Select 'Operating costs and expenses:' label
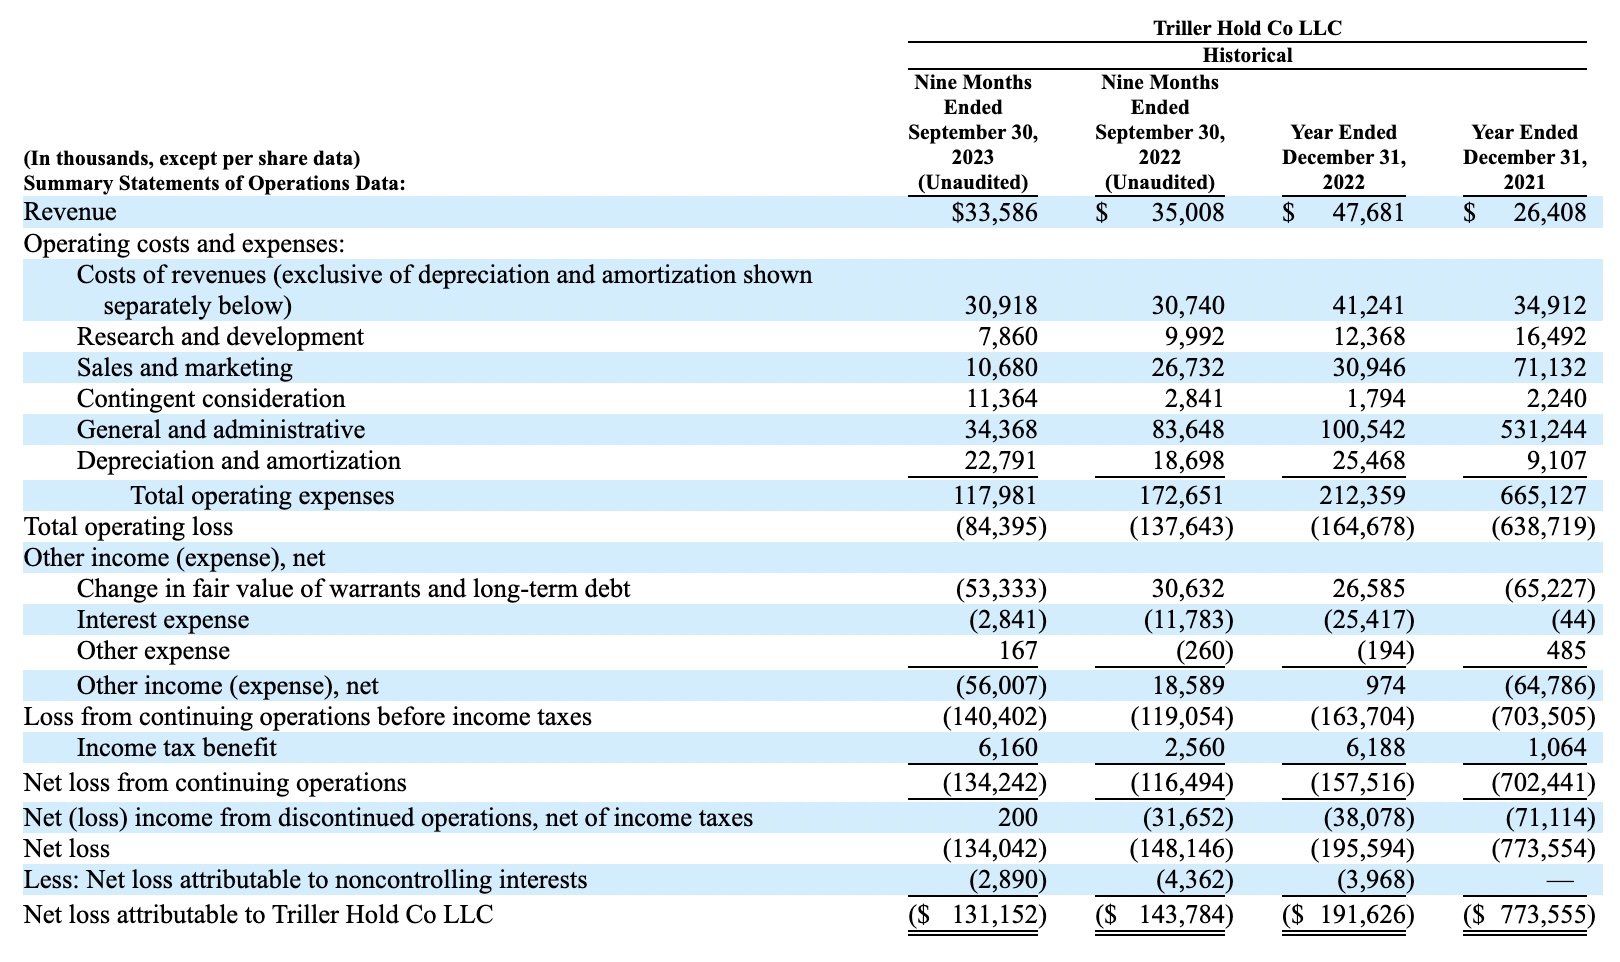The width and height of the screenshot is (1620, 962). pyautogui.click(x=184, y=244)
